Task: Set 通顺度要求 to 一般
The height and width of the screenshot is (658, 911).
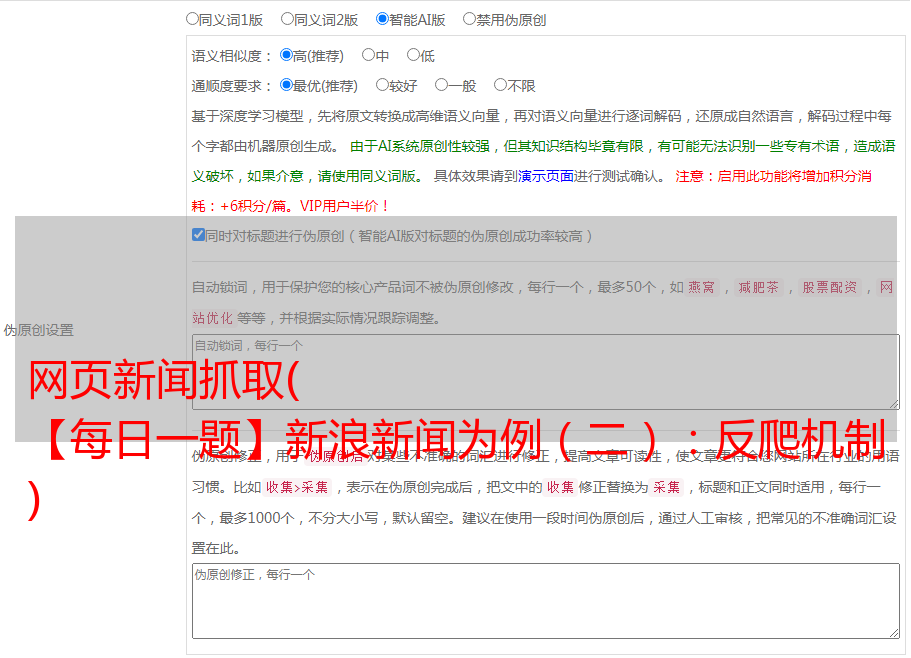Action: 441,86
